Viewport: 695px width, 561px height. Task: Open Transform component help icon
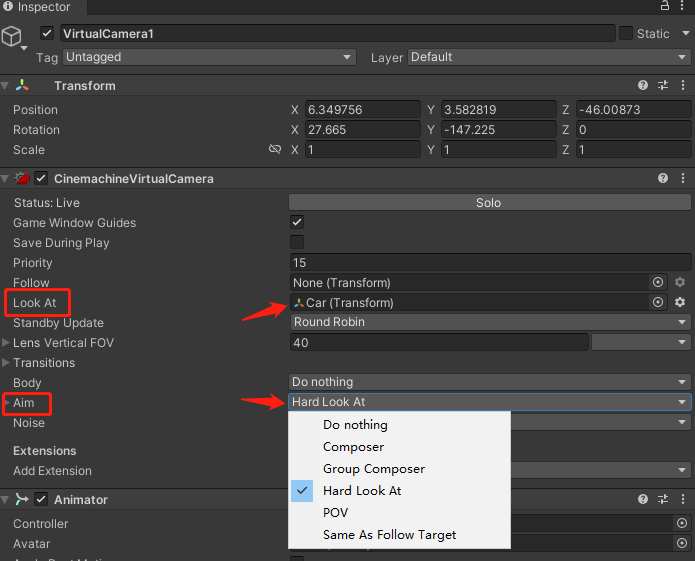(x=643, y=85)
